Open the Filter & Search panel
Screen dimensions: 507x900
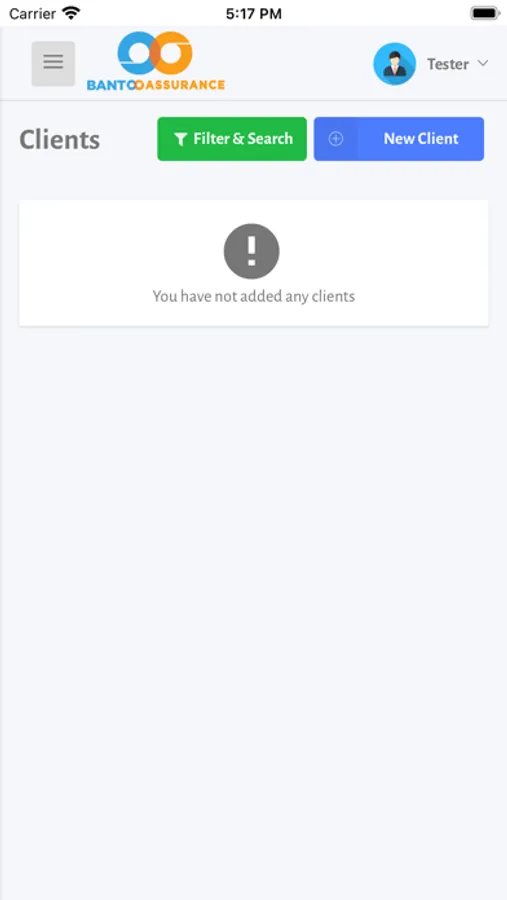(x=232, y=139)
